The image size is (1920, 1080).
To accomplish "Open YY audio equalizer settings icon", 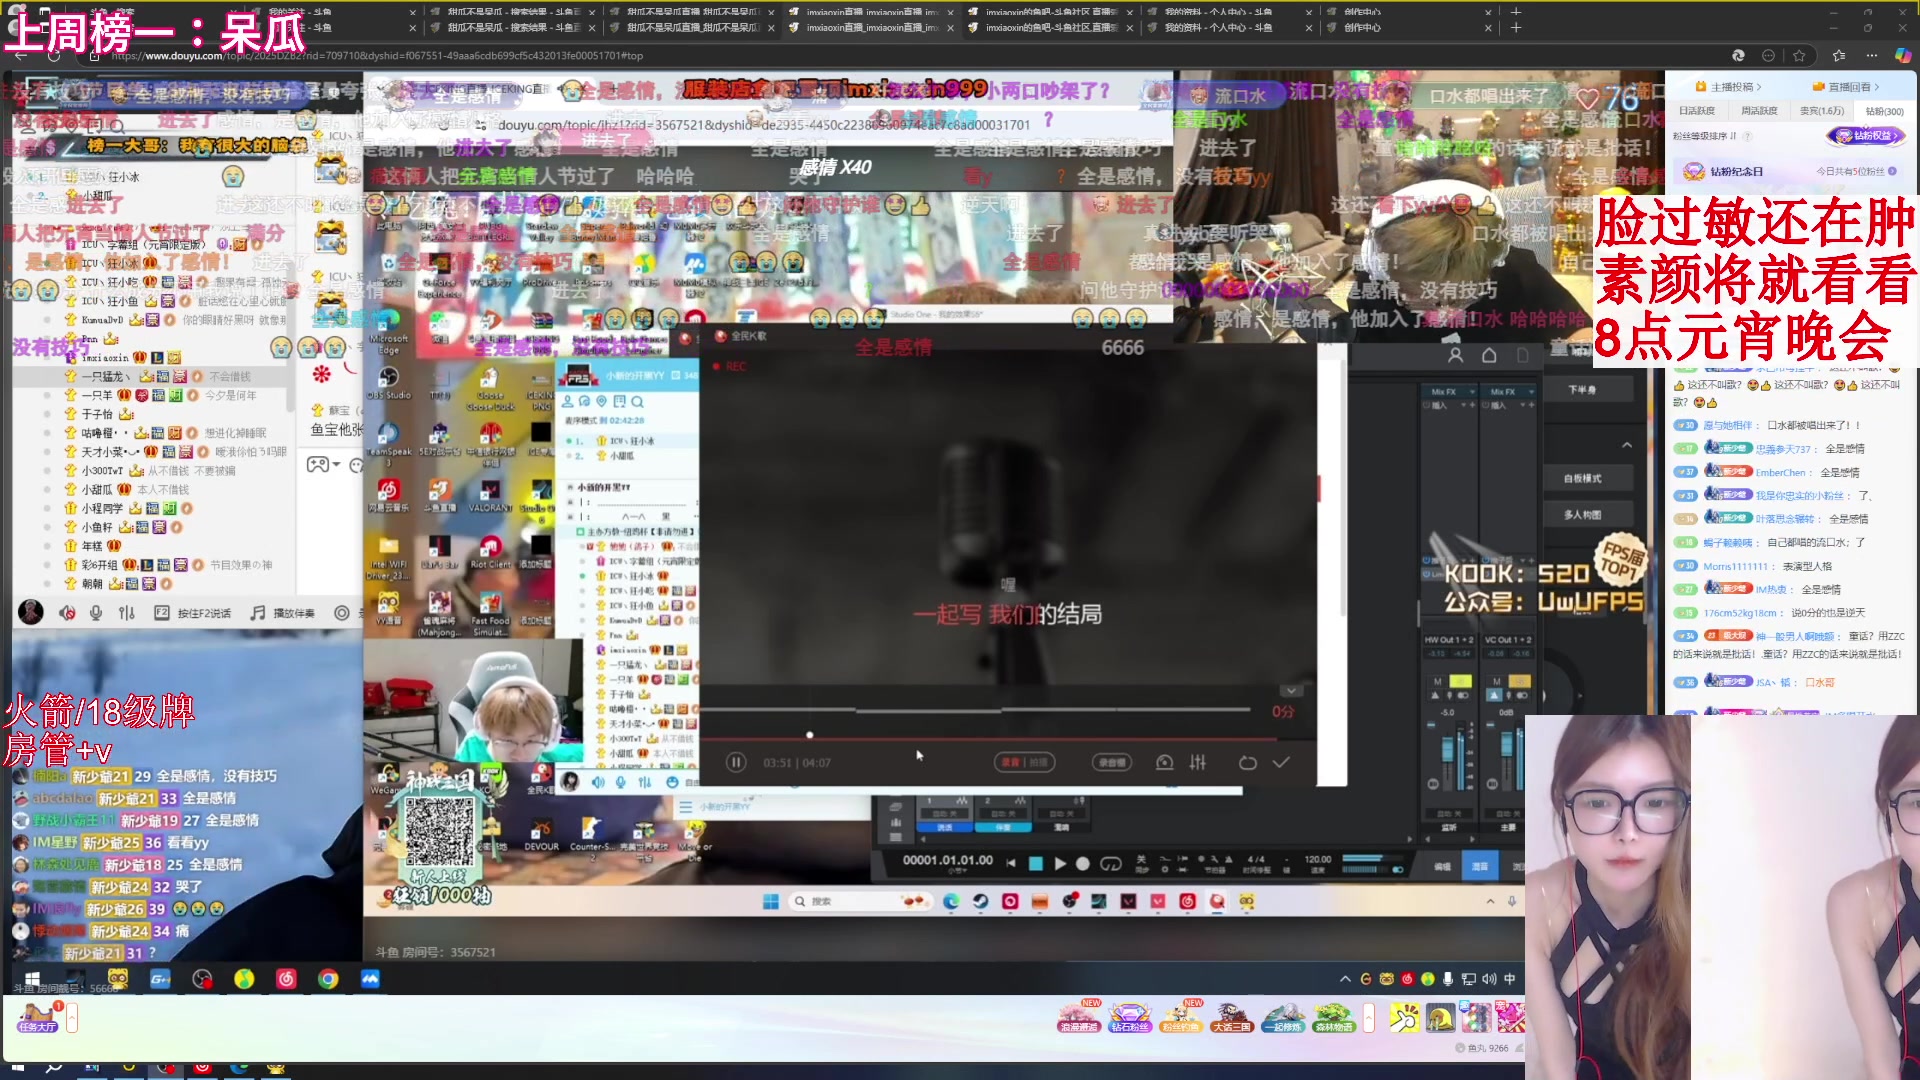I will coord(127,613).
